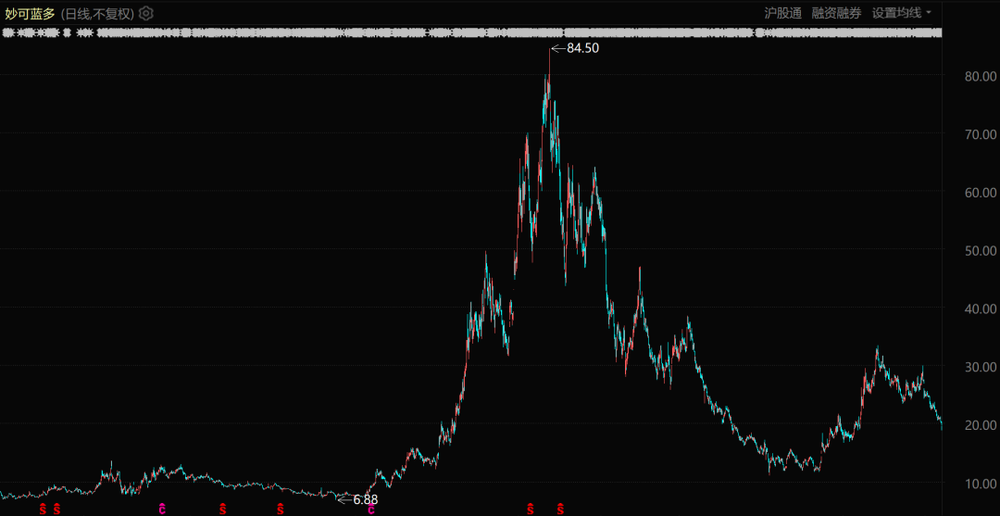Screen dimensions: 1000x516
Task: Expand the 设置均线 dropdown
Action: click(901, 13)
